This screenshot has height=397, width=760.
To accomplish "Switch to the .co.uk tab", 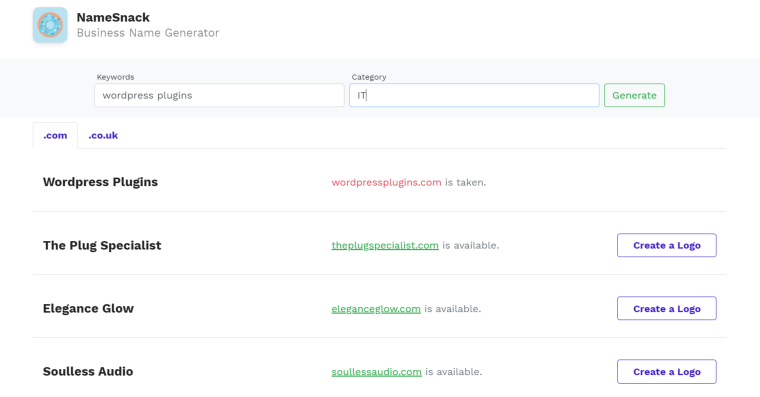I will [103, 136].
